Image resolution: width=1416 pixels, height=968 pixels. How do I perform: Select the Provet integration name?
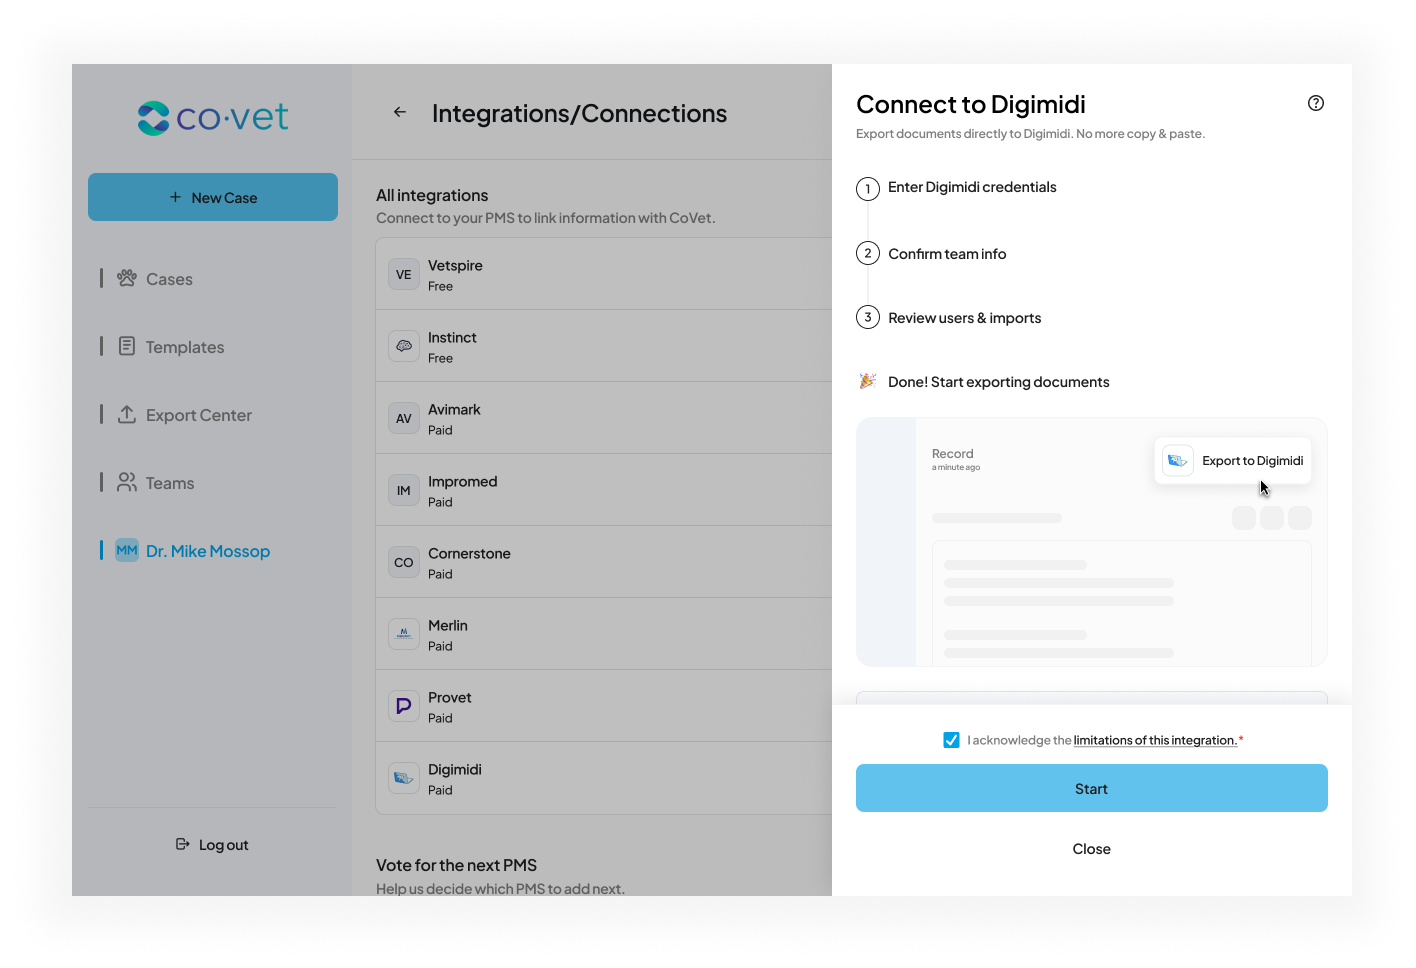449,697
